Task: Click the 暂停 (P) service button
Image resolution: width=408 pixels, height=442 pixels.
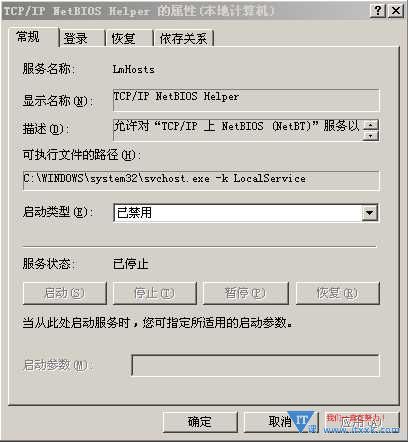Action: pyautogui.click(x=245, y=293)
